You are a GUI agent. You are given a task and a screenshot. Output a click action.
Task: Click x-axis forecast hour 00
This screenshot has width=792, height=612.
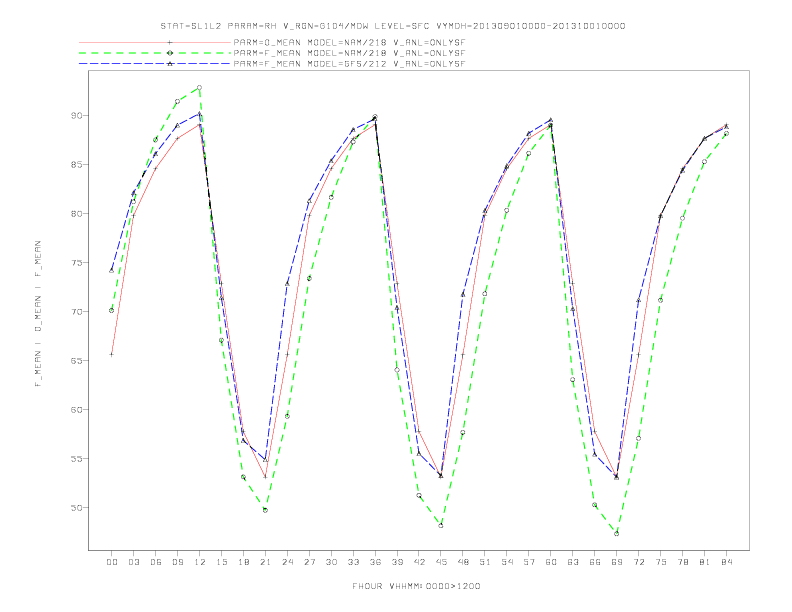[112, 562]
